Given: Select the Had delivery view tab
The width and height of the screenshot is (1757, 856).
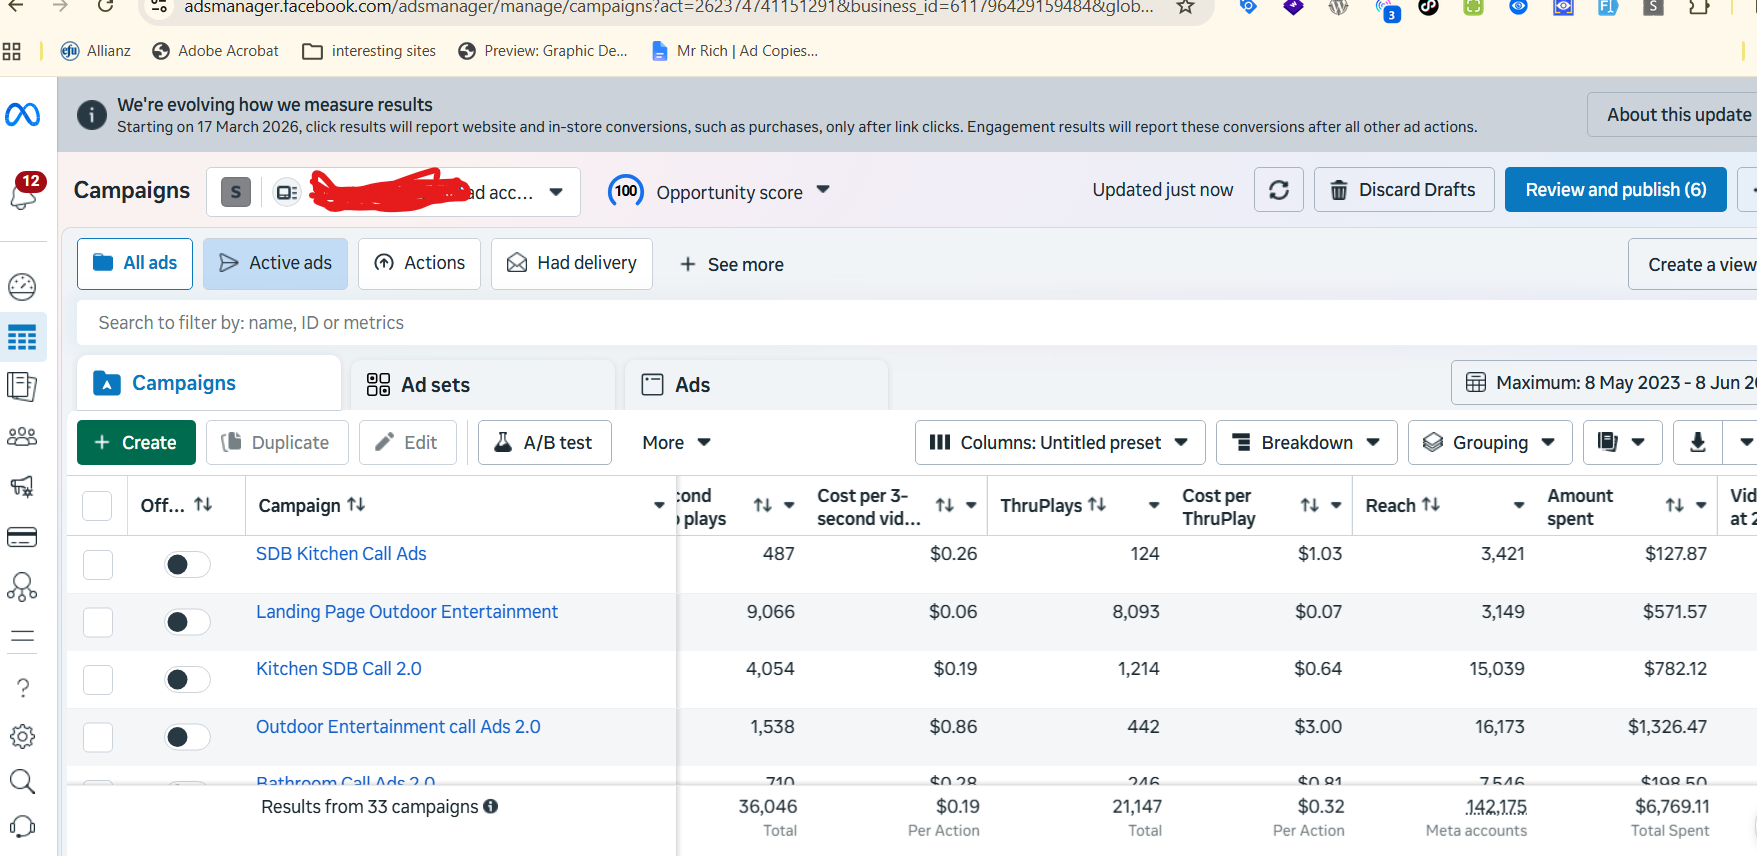Looking at the screenshot, I should coord(572,263).
